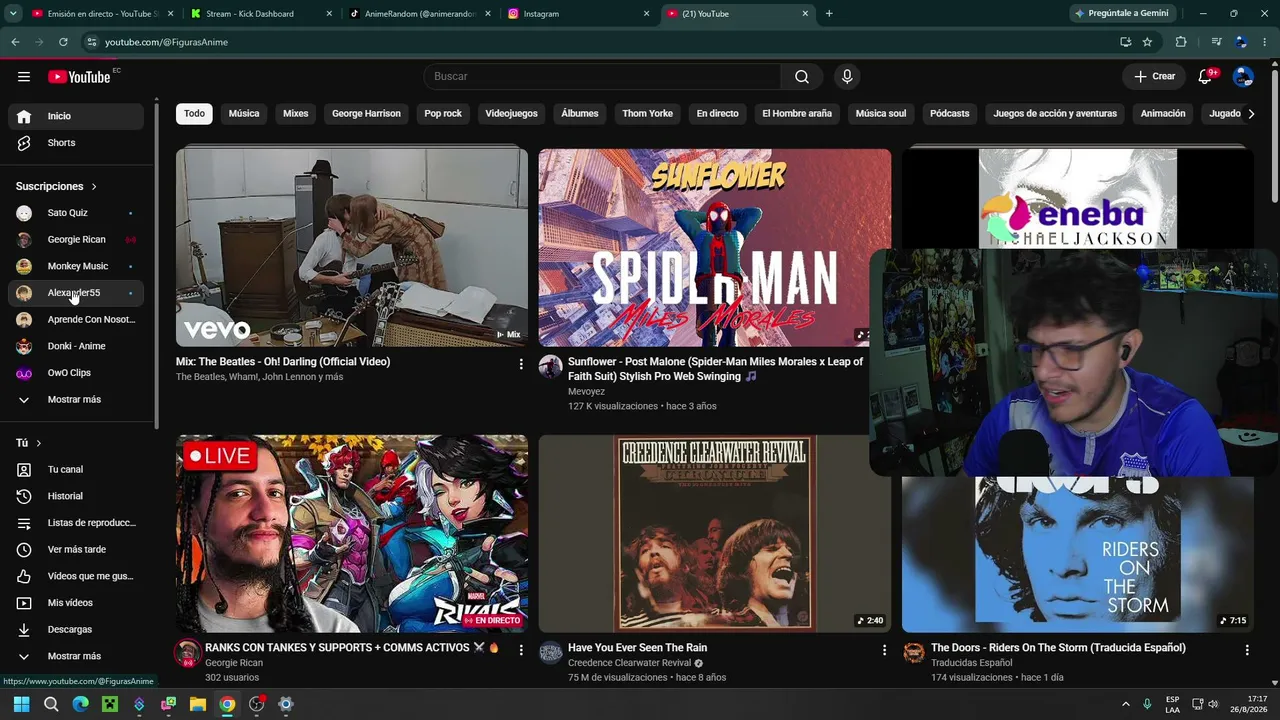The width and height of the screenshot is (1280, 720).
Task: Open Videos que me gustan list
Action: point(76,576)
